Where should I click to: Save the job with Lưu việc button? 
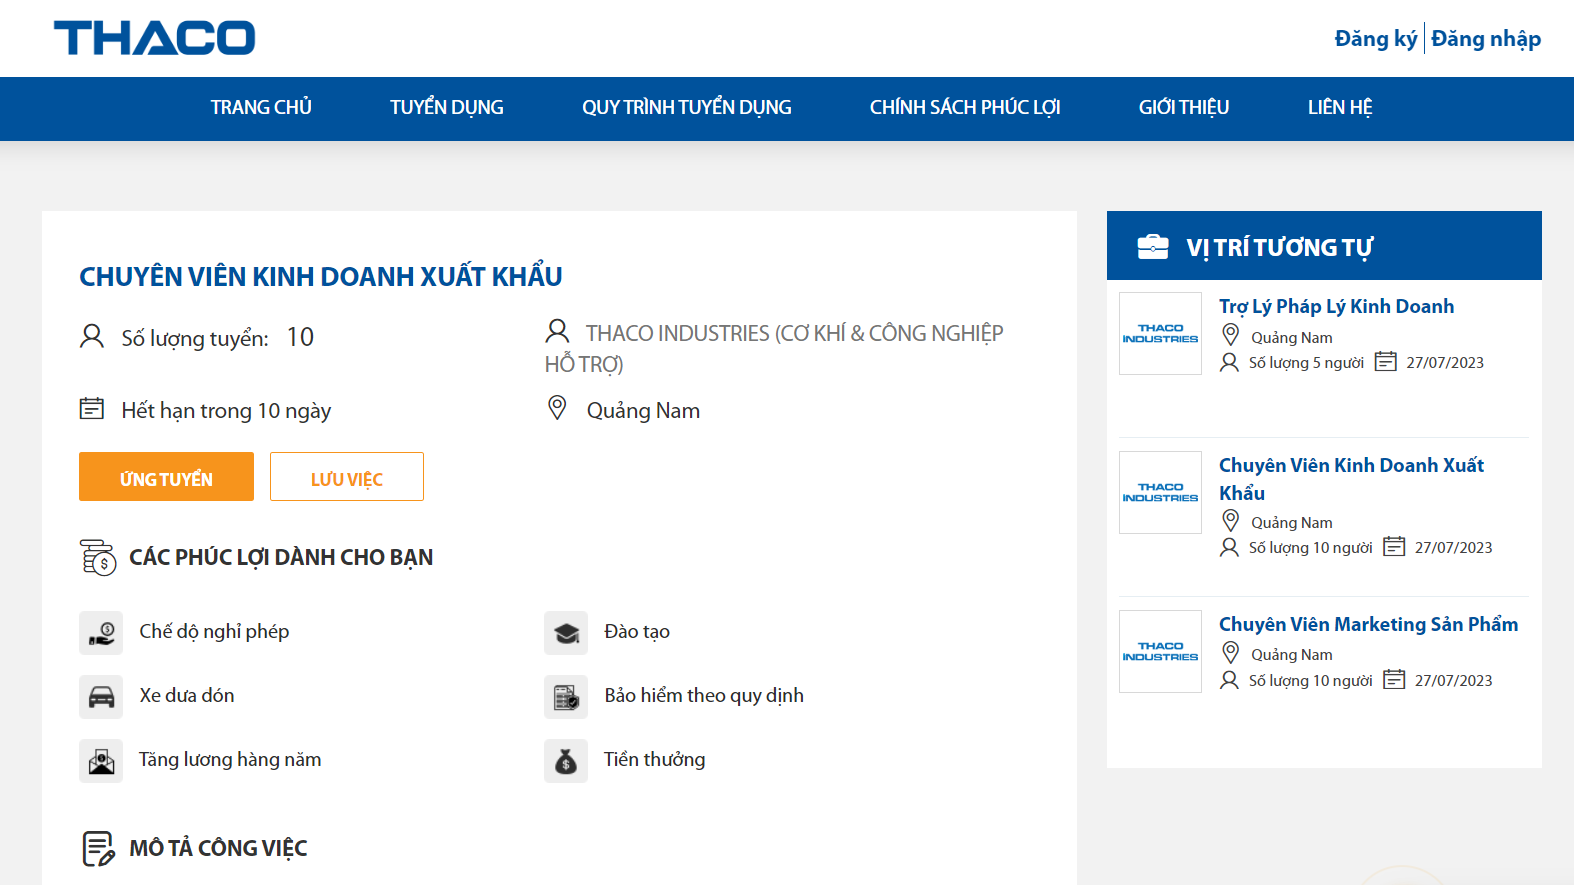tap(347, 477)
